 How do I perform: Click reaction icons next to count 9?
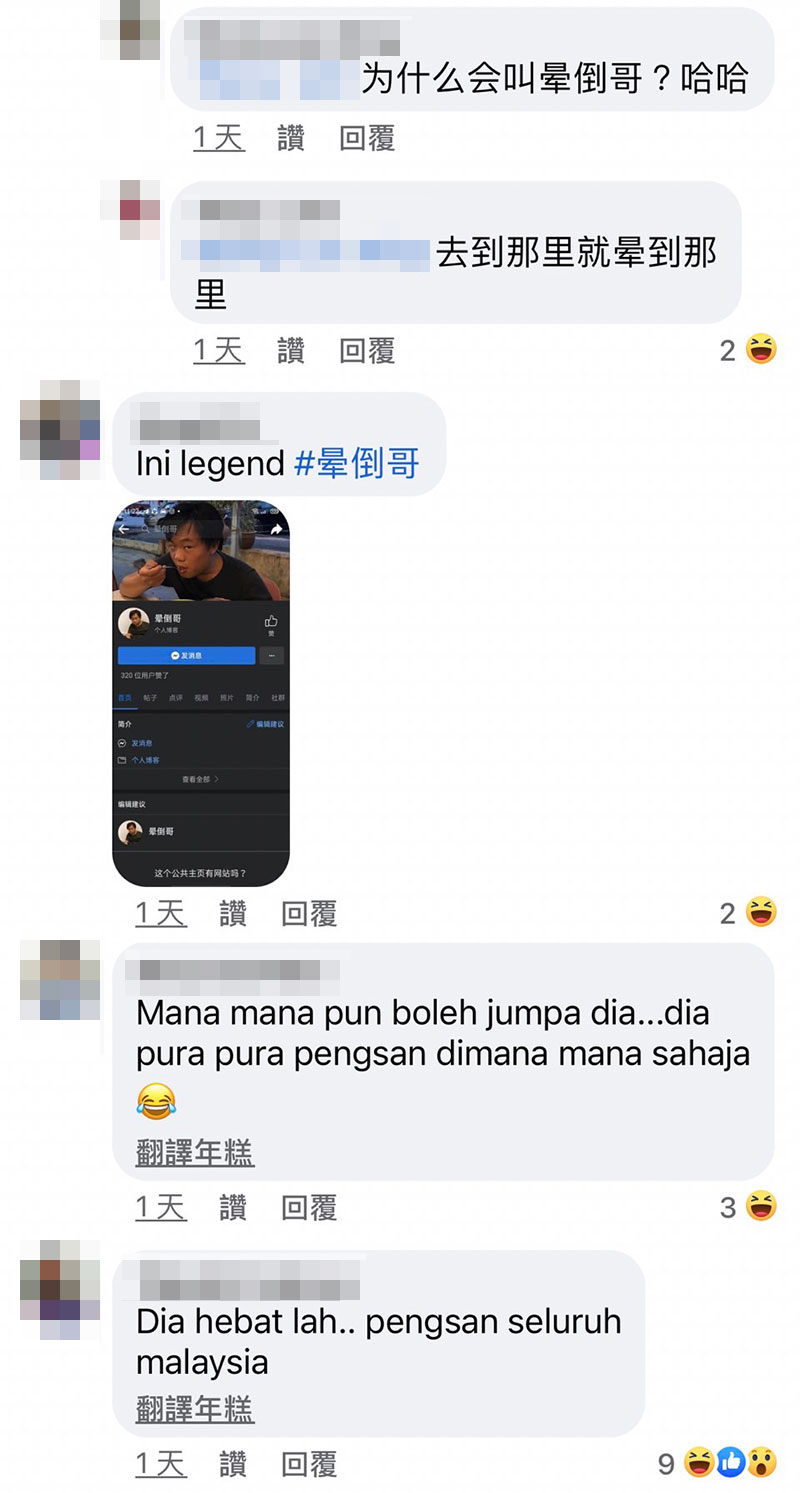point(730,1463)
